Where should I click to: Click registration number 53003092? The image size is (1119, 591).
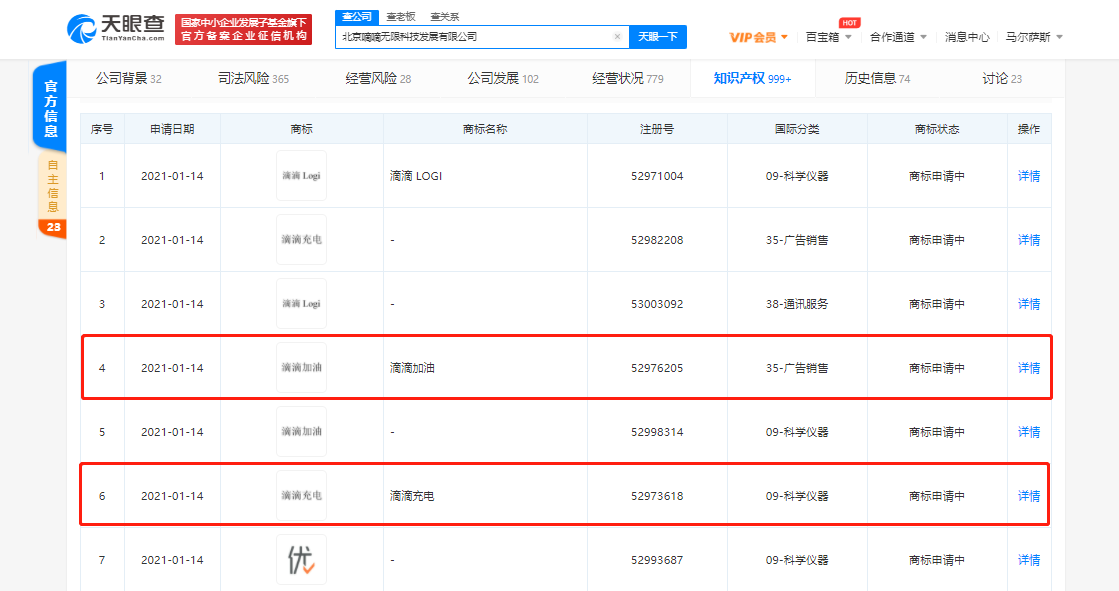pos(657,304)
